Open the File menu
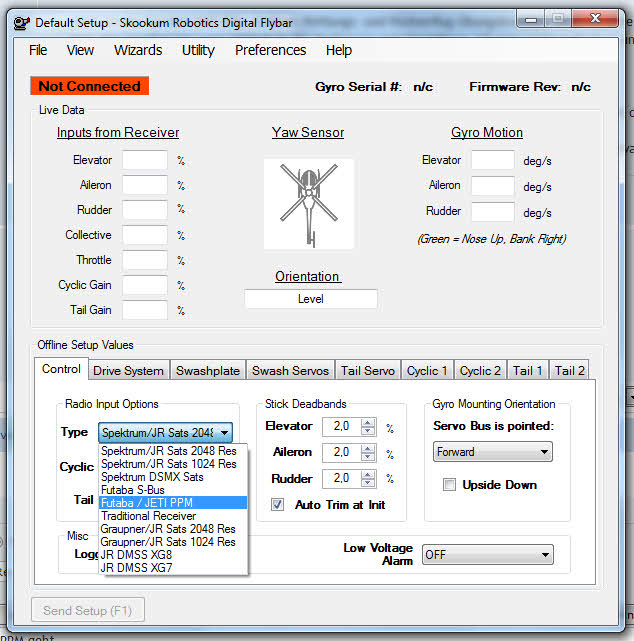Viewport: 634px width, 641px height. [38, 50]
